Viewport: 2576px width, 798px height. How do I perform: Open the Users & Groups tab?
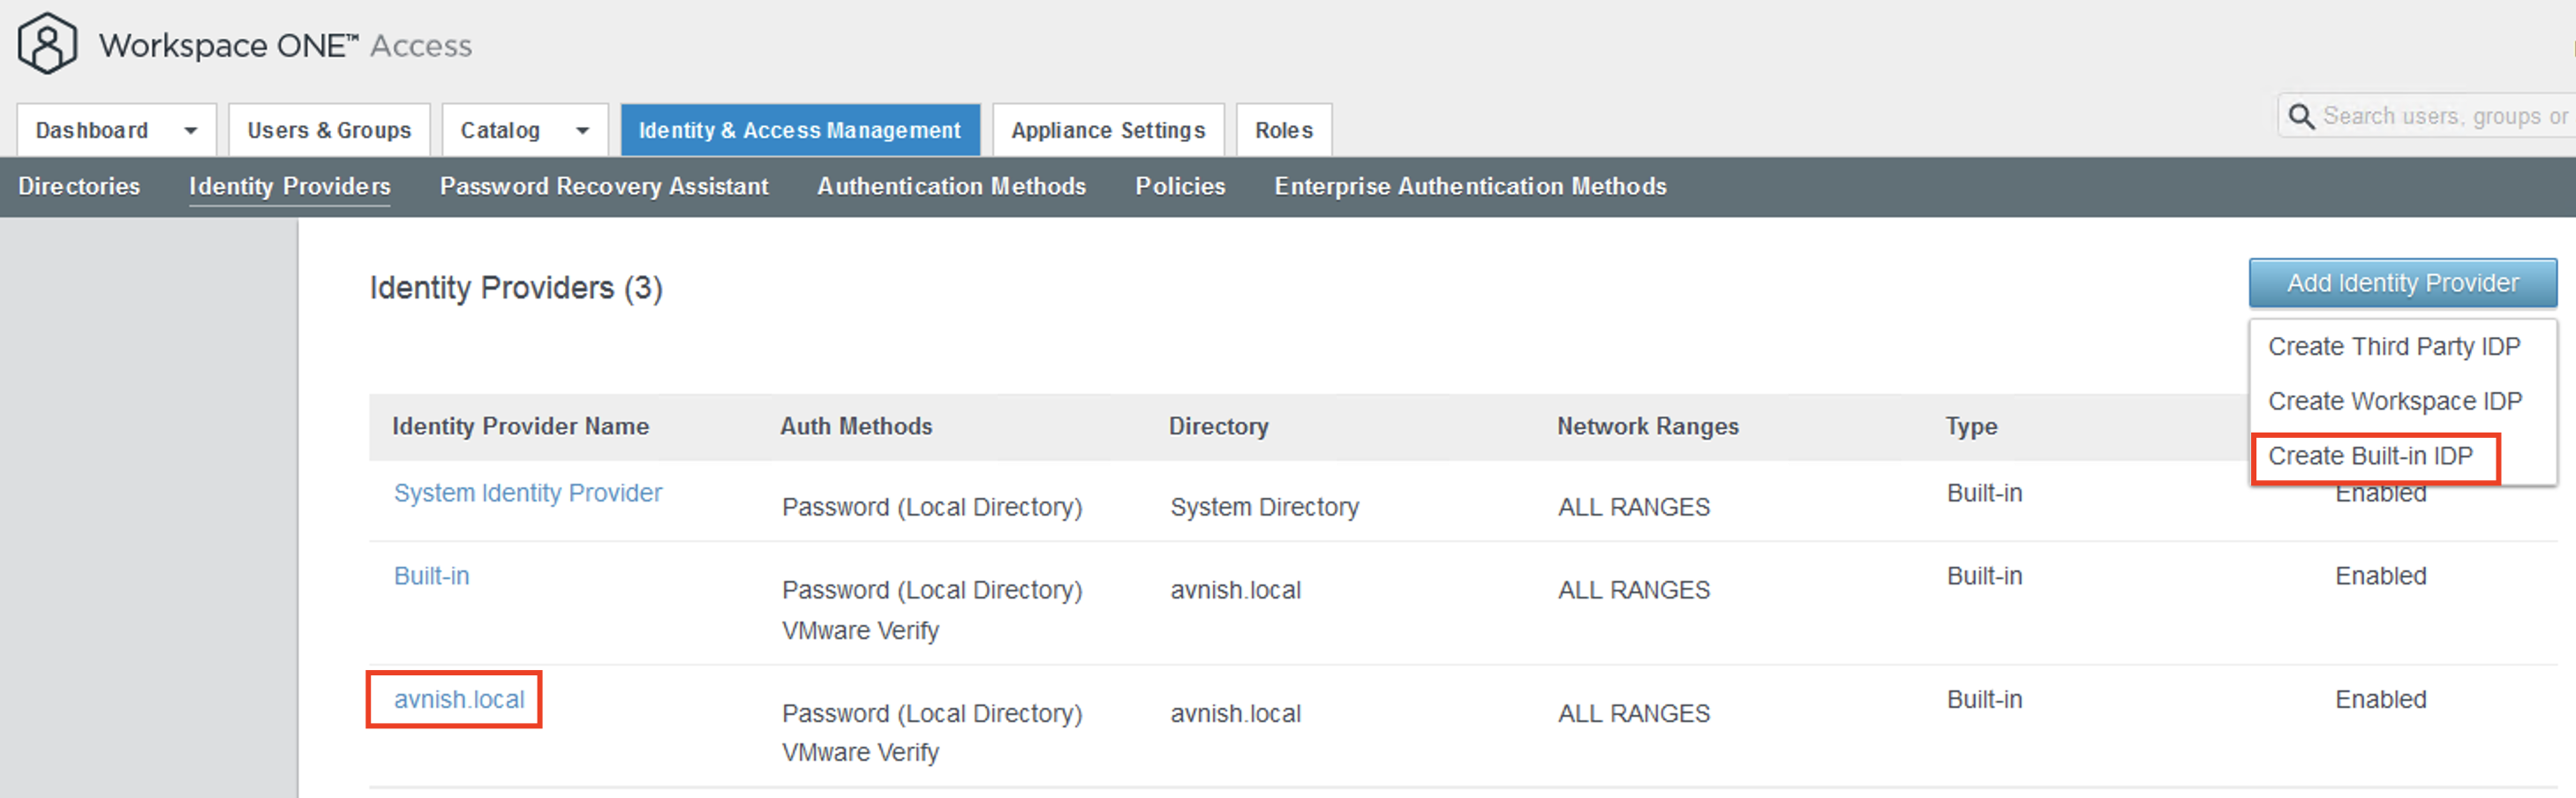point(328,131)
